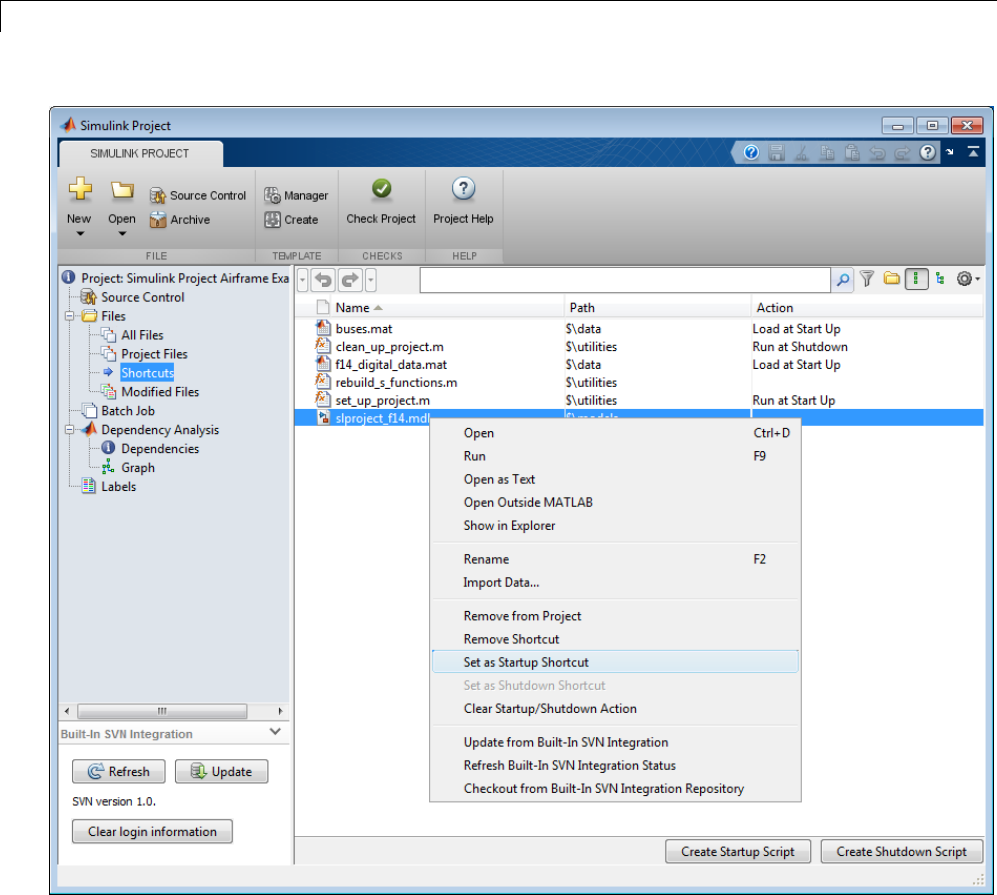Open forward history dropdown arrow

371,280
